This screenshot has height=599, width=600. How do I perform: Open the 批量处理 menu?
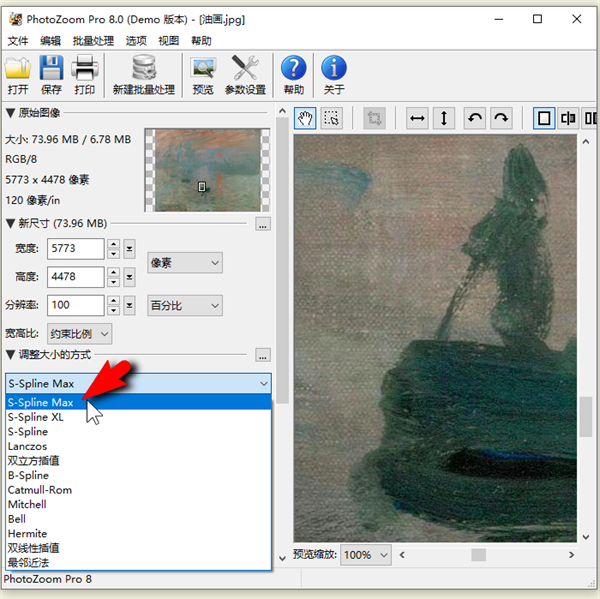93,41
